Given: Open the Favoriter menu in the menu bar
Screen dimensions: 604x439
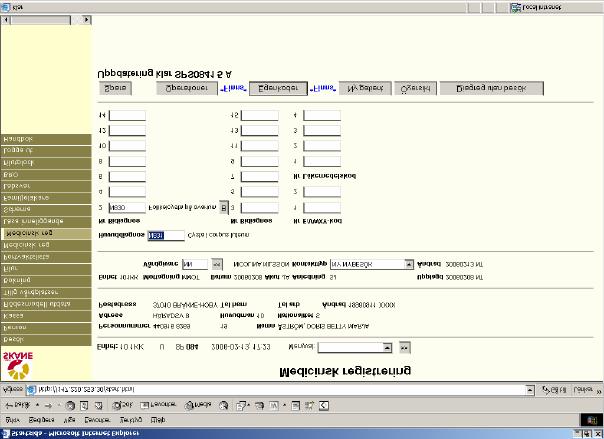Looking at the screenshot, I should pos(97,420).
